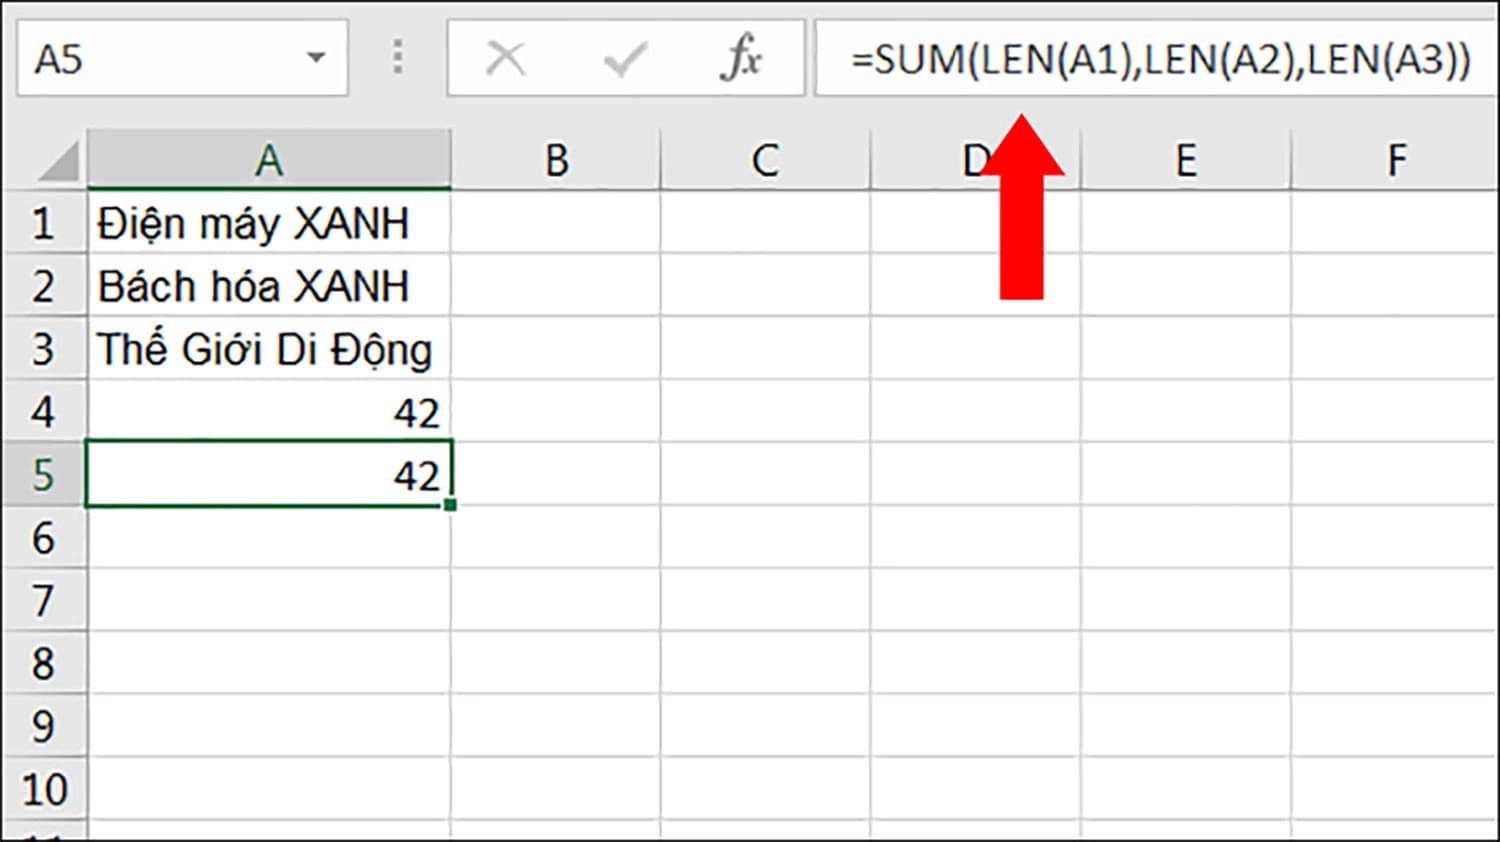This screenshot has width=1500, height=842.
Task: Select column E header
Action: pyautogui.click(x=1185, y=159)
